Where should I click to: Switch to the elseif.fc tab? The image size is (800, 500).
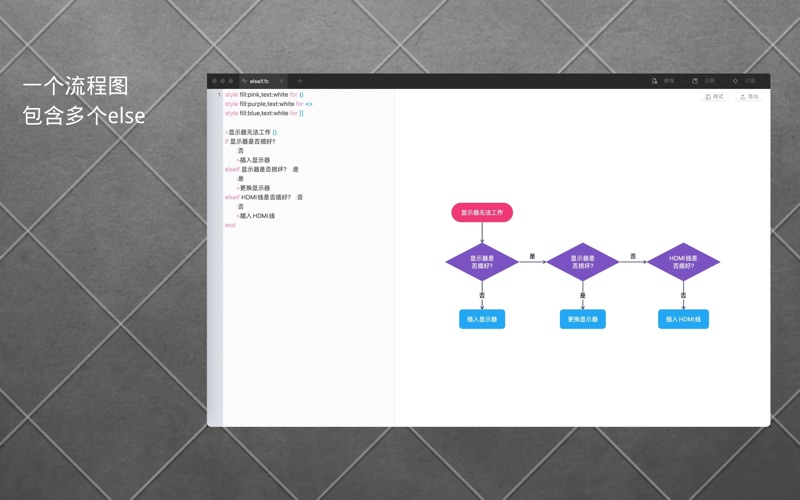[x=258, y=81]
